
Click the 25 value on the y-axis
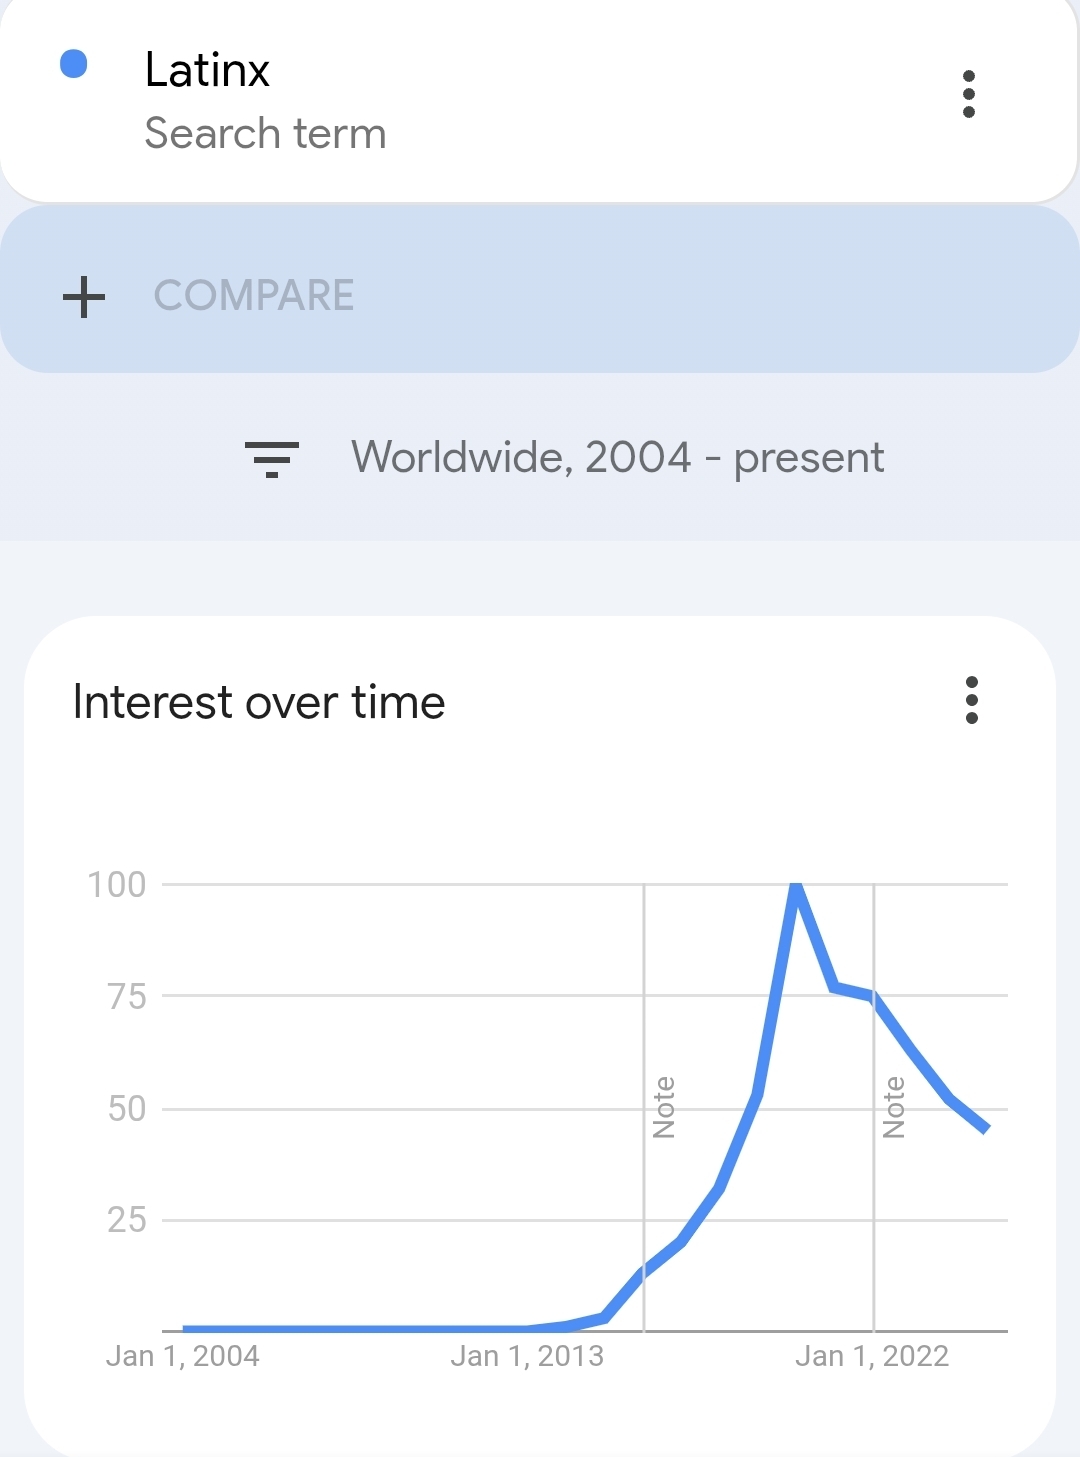(127, 1220)
